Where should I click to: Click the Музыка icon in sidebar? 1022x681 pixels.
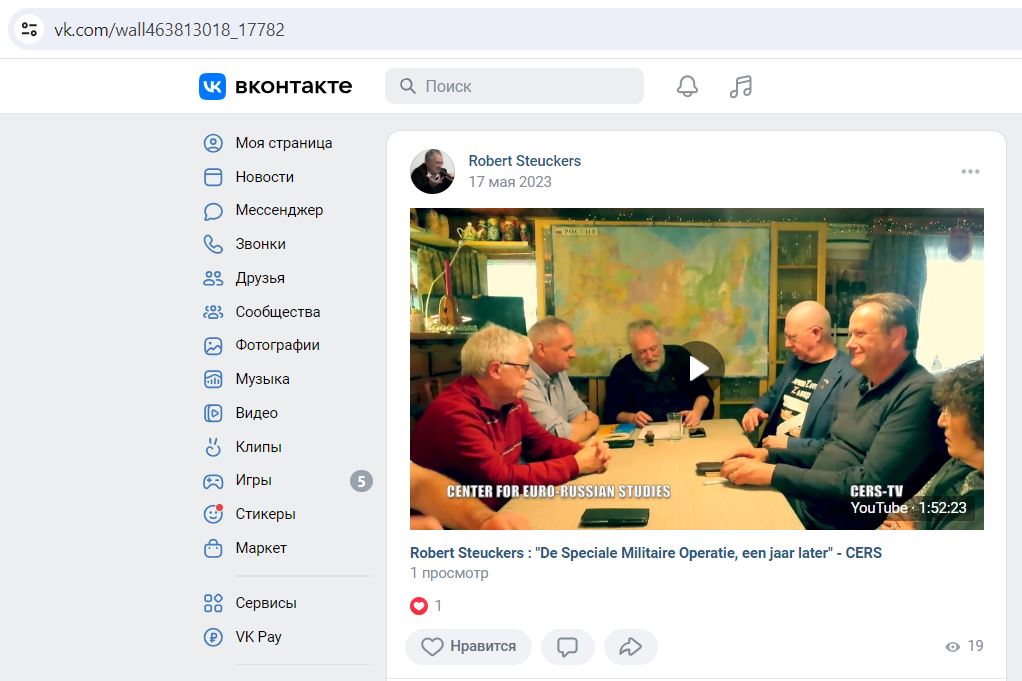click(213, 379)
